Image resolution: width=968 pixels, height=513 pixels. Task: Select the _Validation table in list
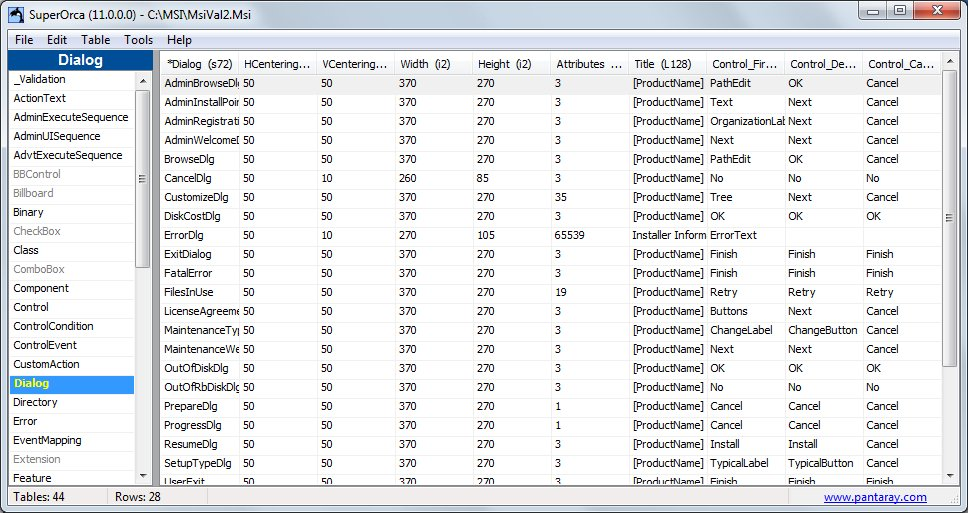click(x=72, y=80)
